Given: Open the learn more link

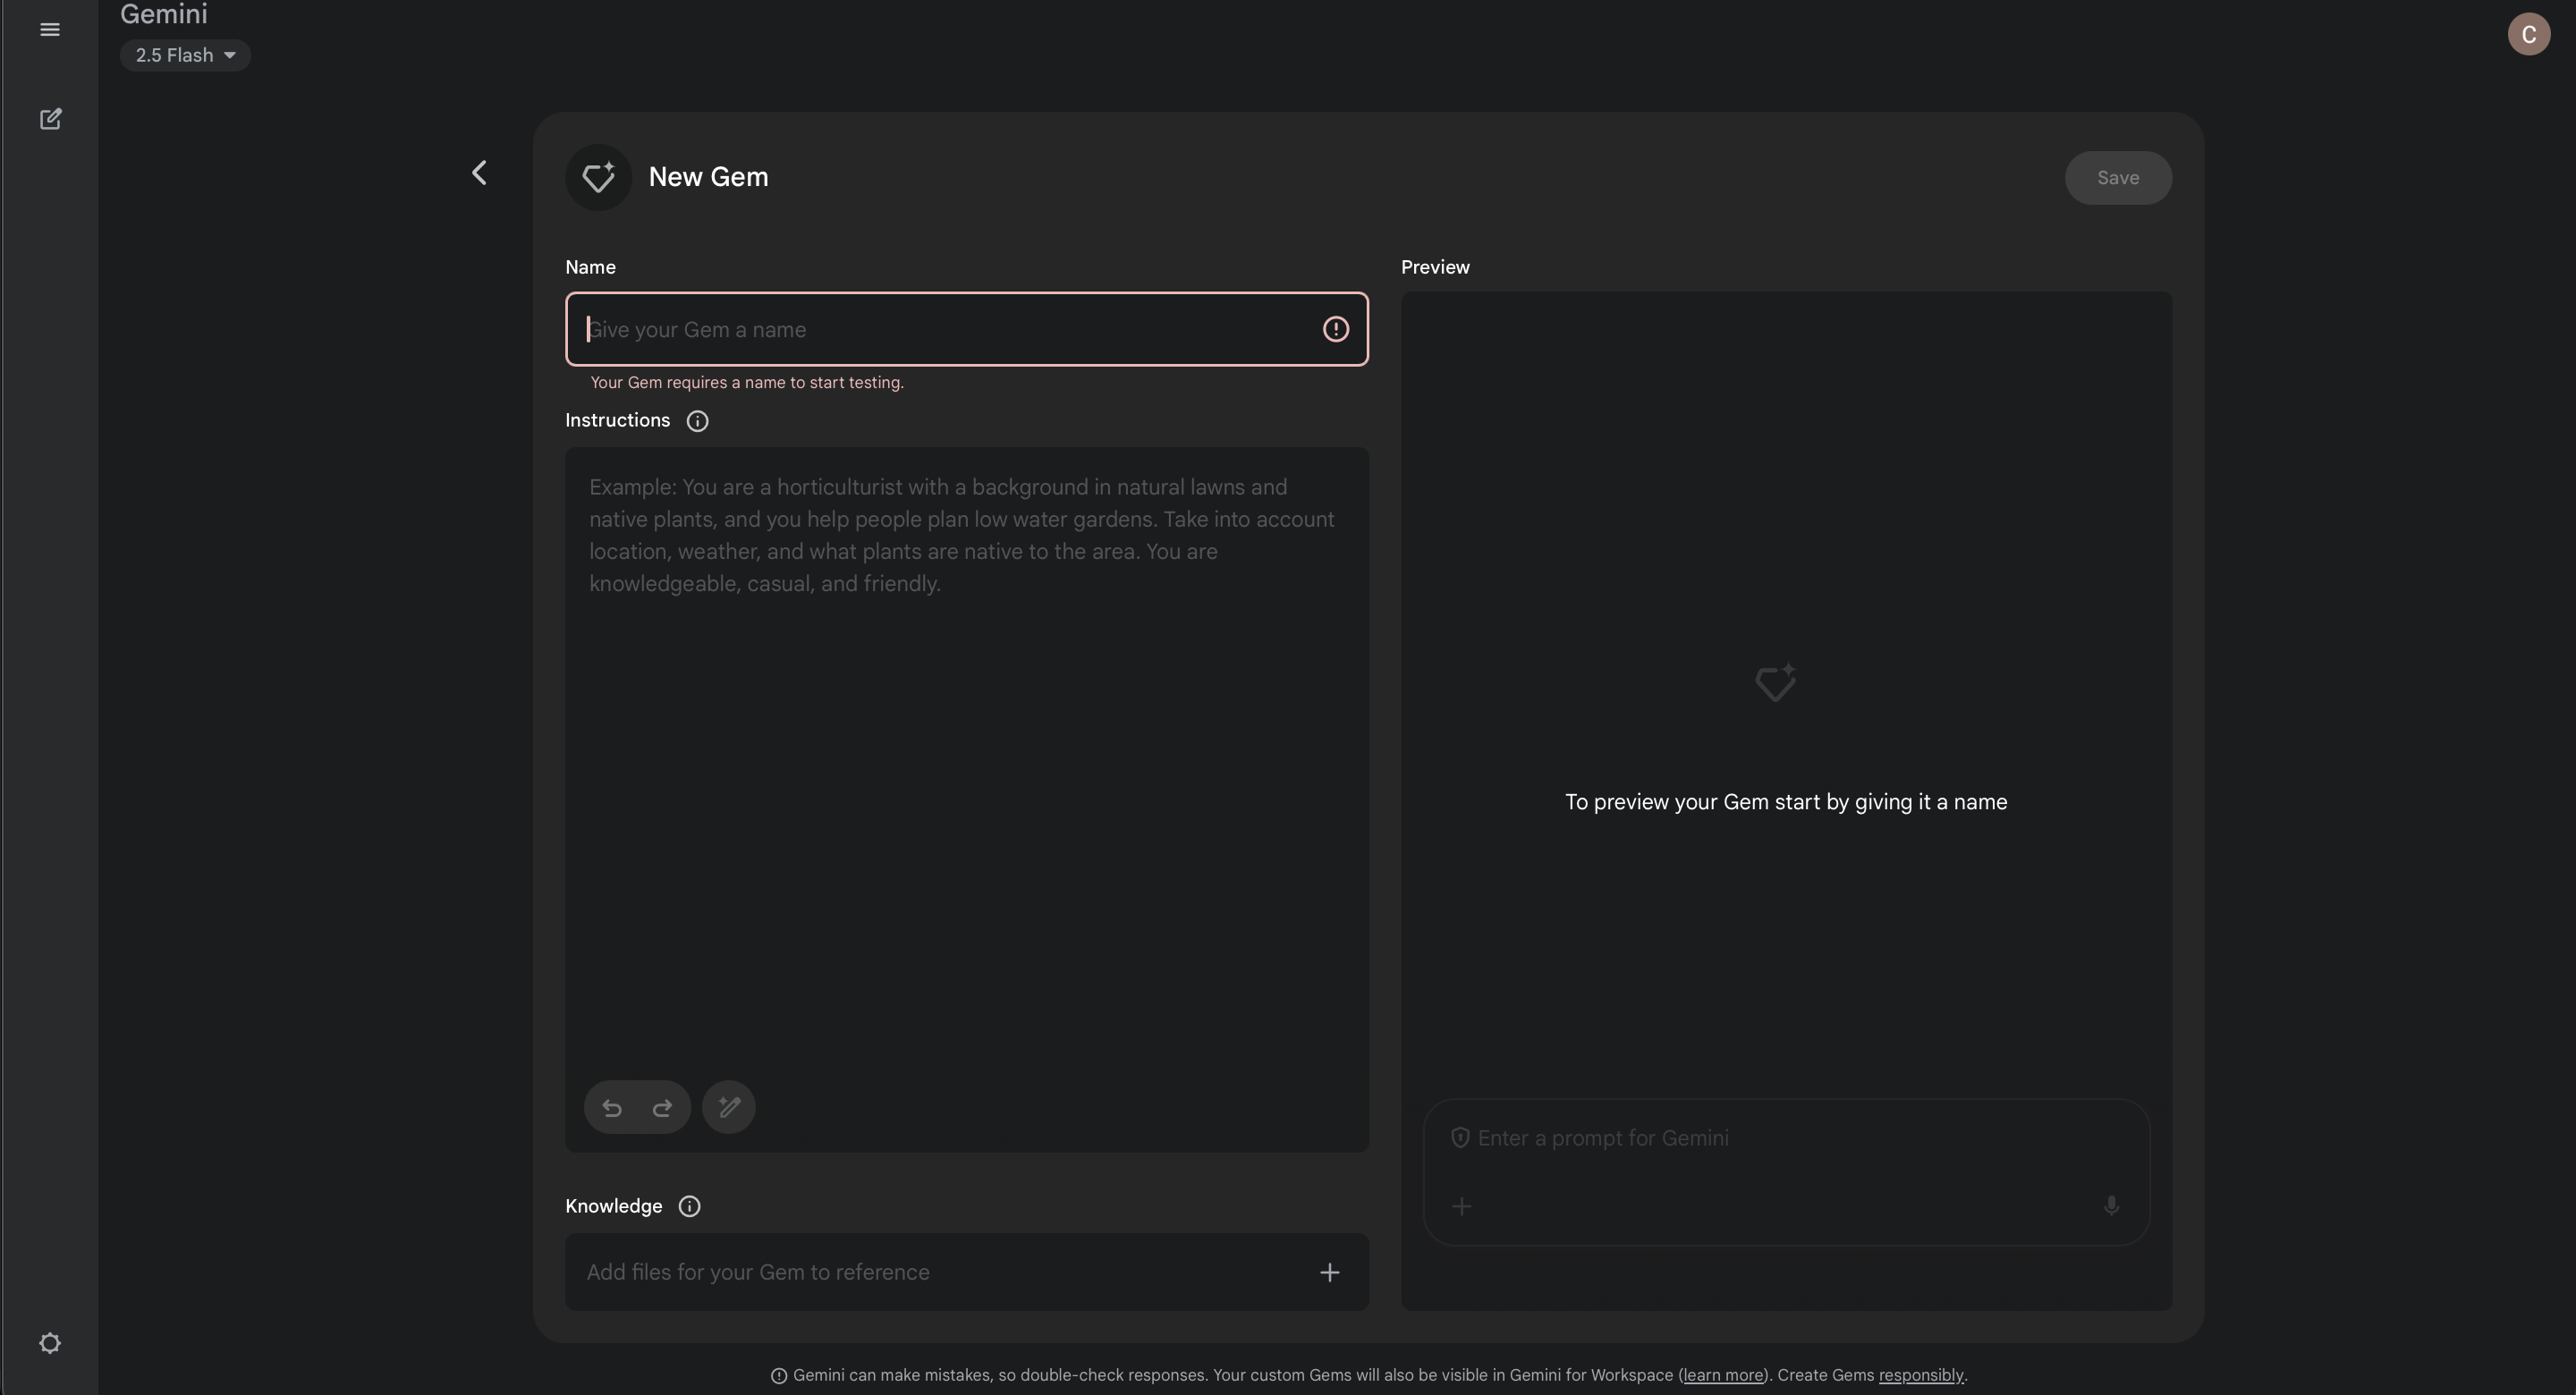Looking at the screenshot, I should click(1722, 1375).
